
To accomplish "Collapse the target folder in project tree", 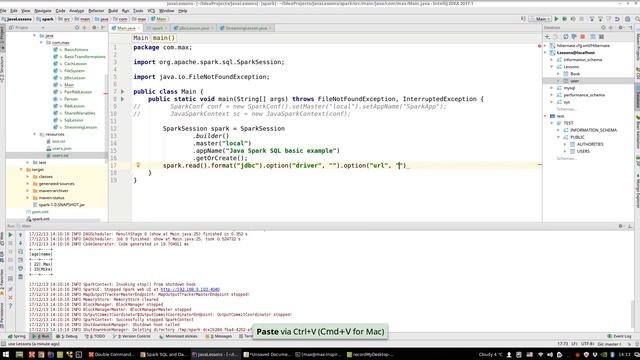I will coord(21,169).
